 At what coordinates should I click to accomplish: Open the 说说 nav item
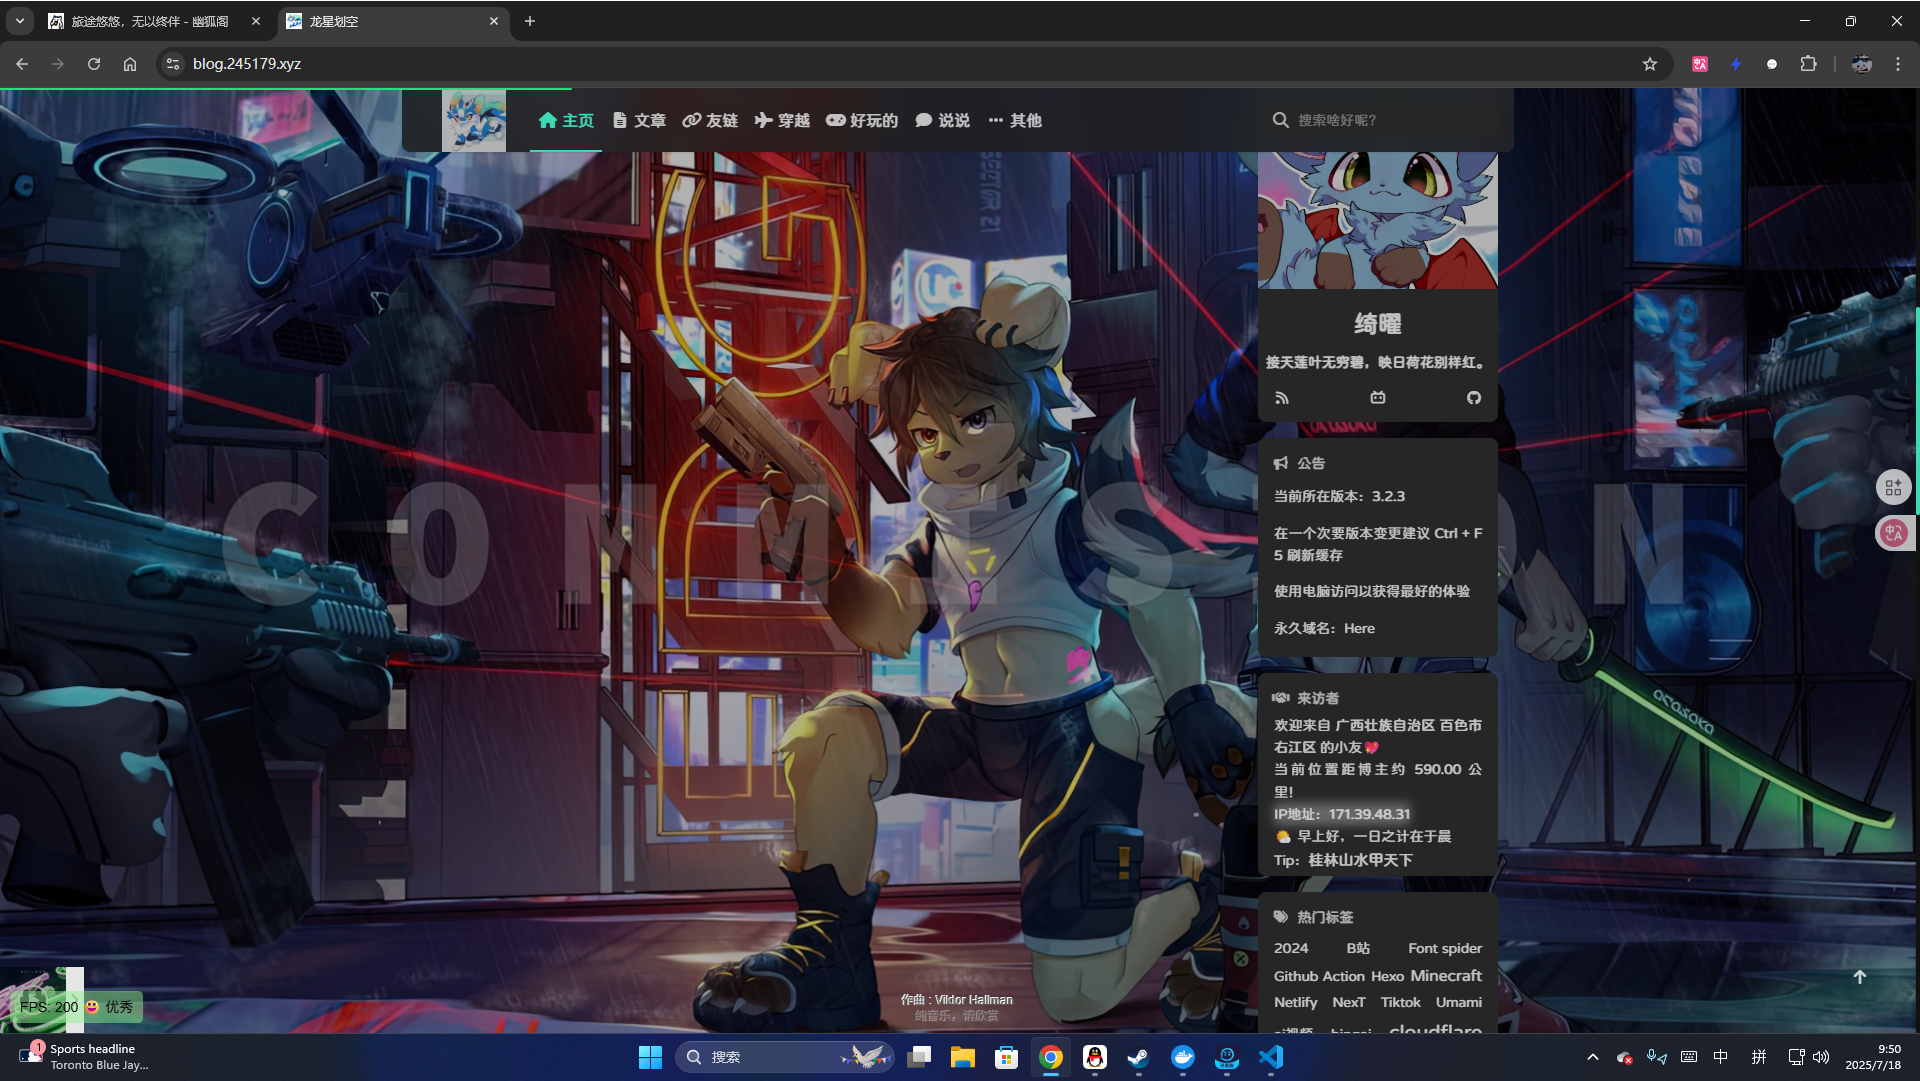tap(942, 120)
